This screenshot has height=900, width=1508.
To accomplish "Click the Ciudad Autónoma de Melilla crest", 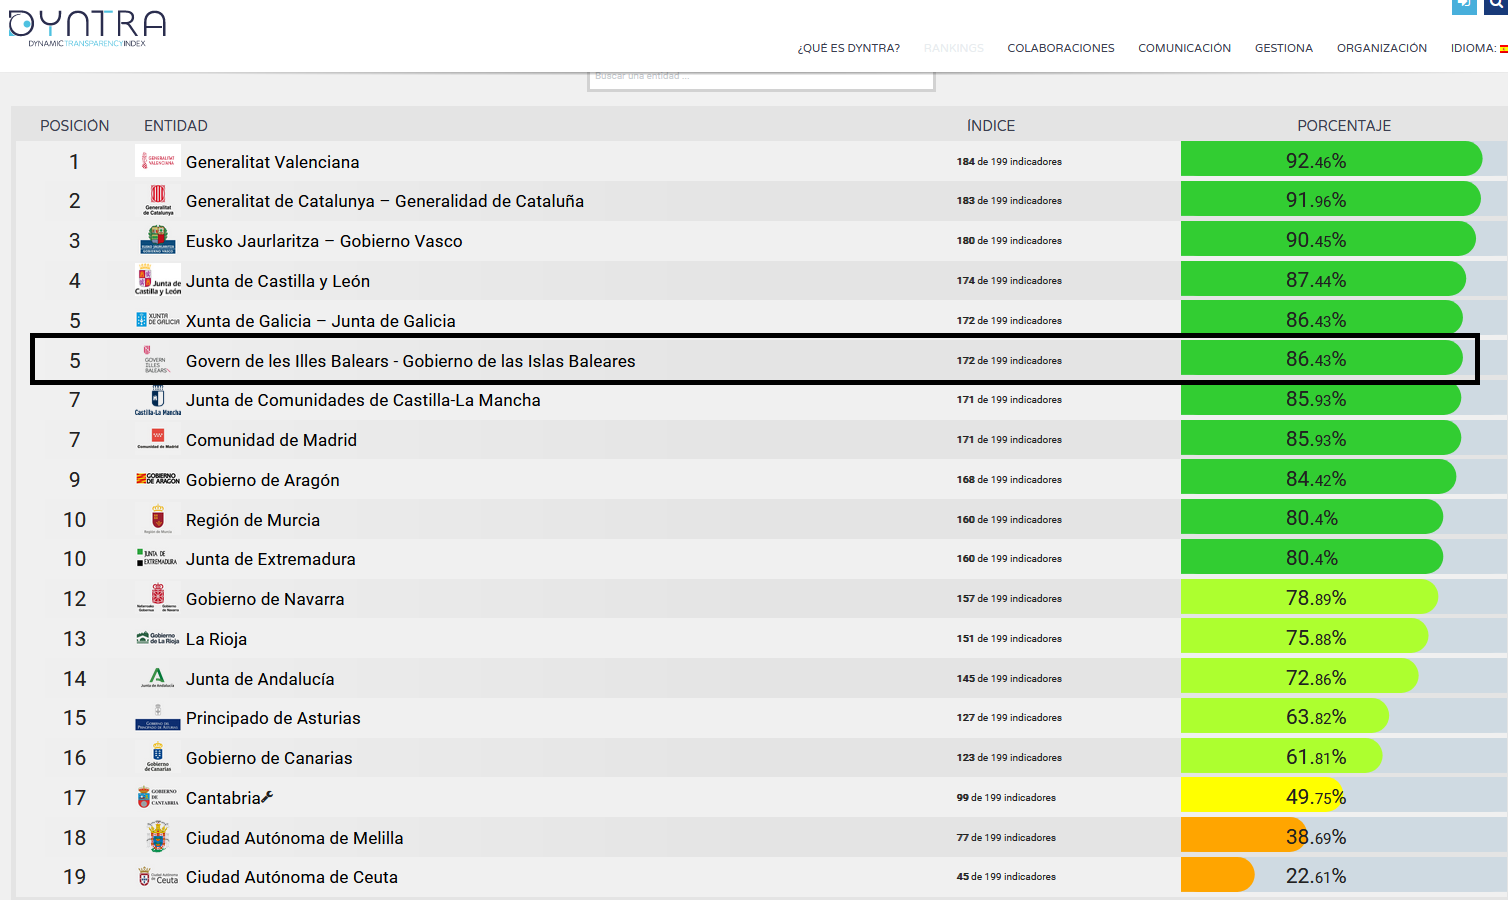I will [x=158, y=837].
